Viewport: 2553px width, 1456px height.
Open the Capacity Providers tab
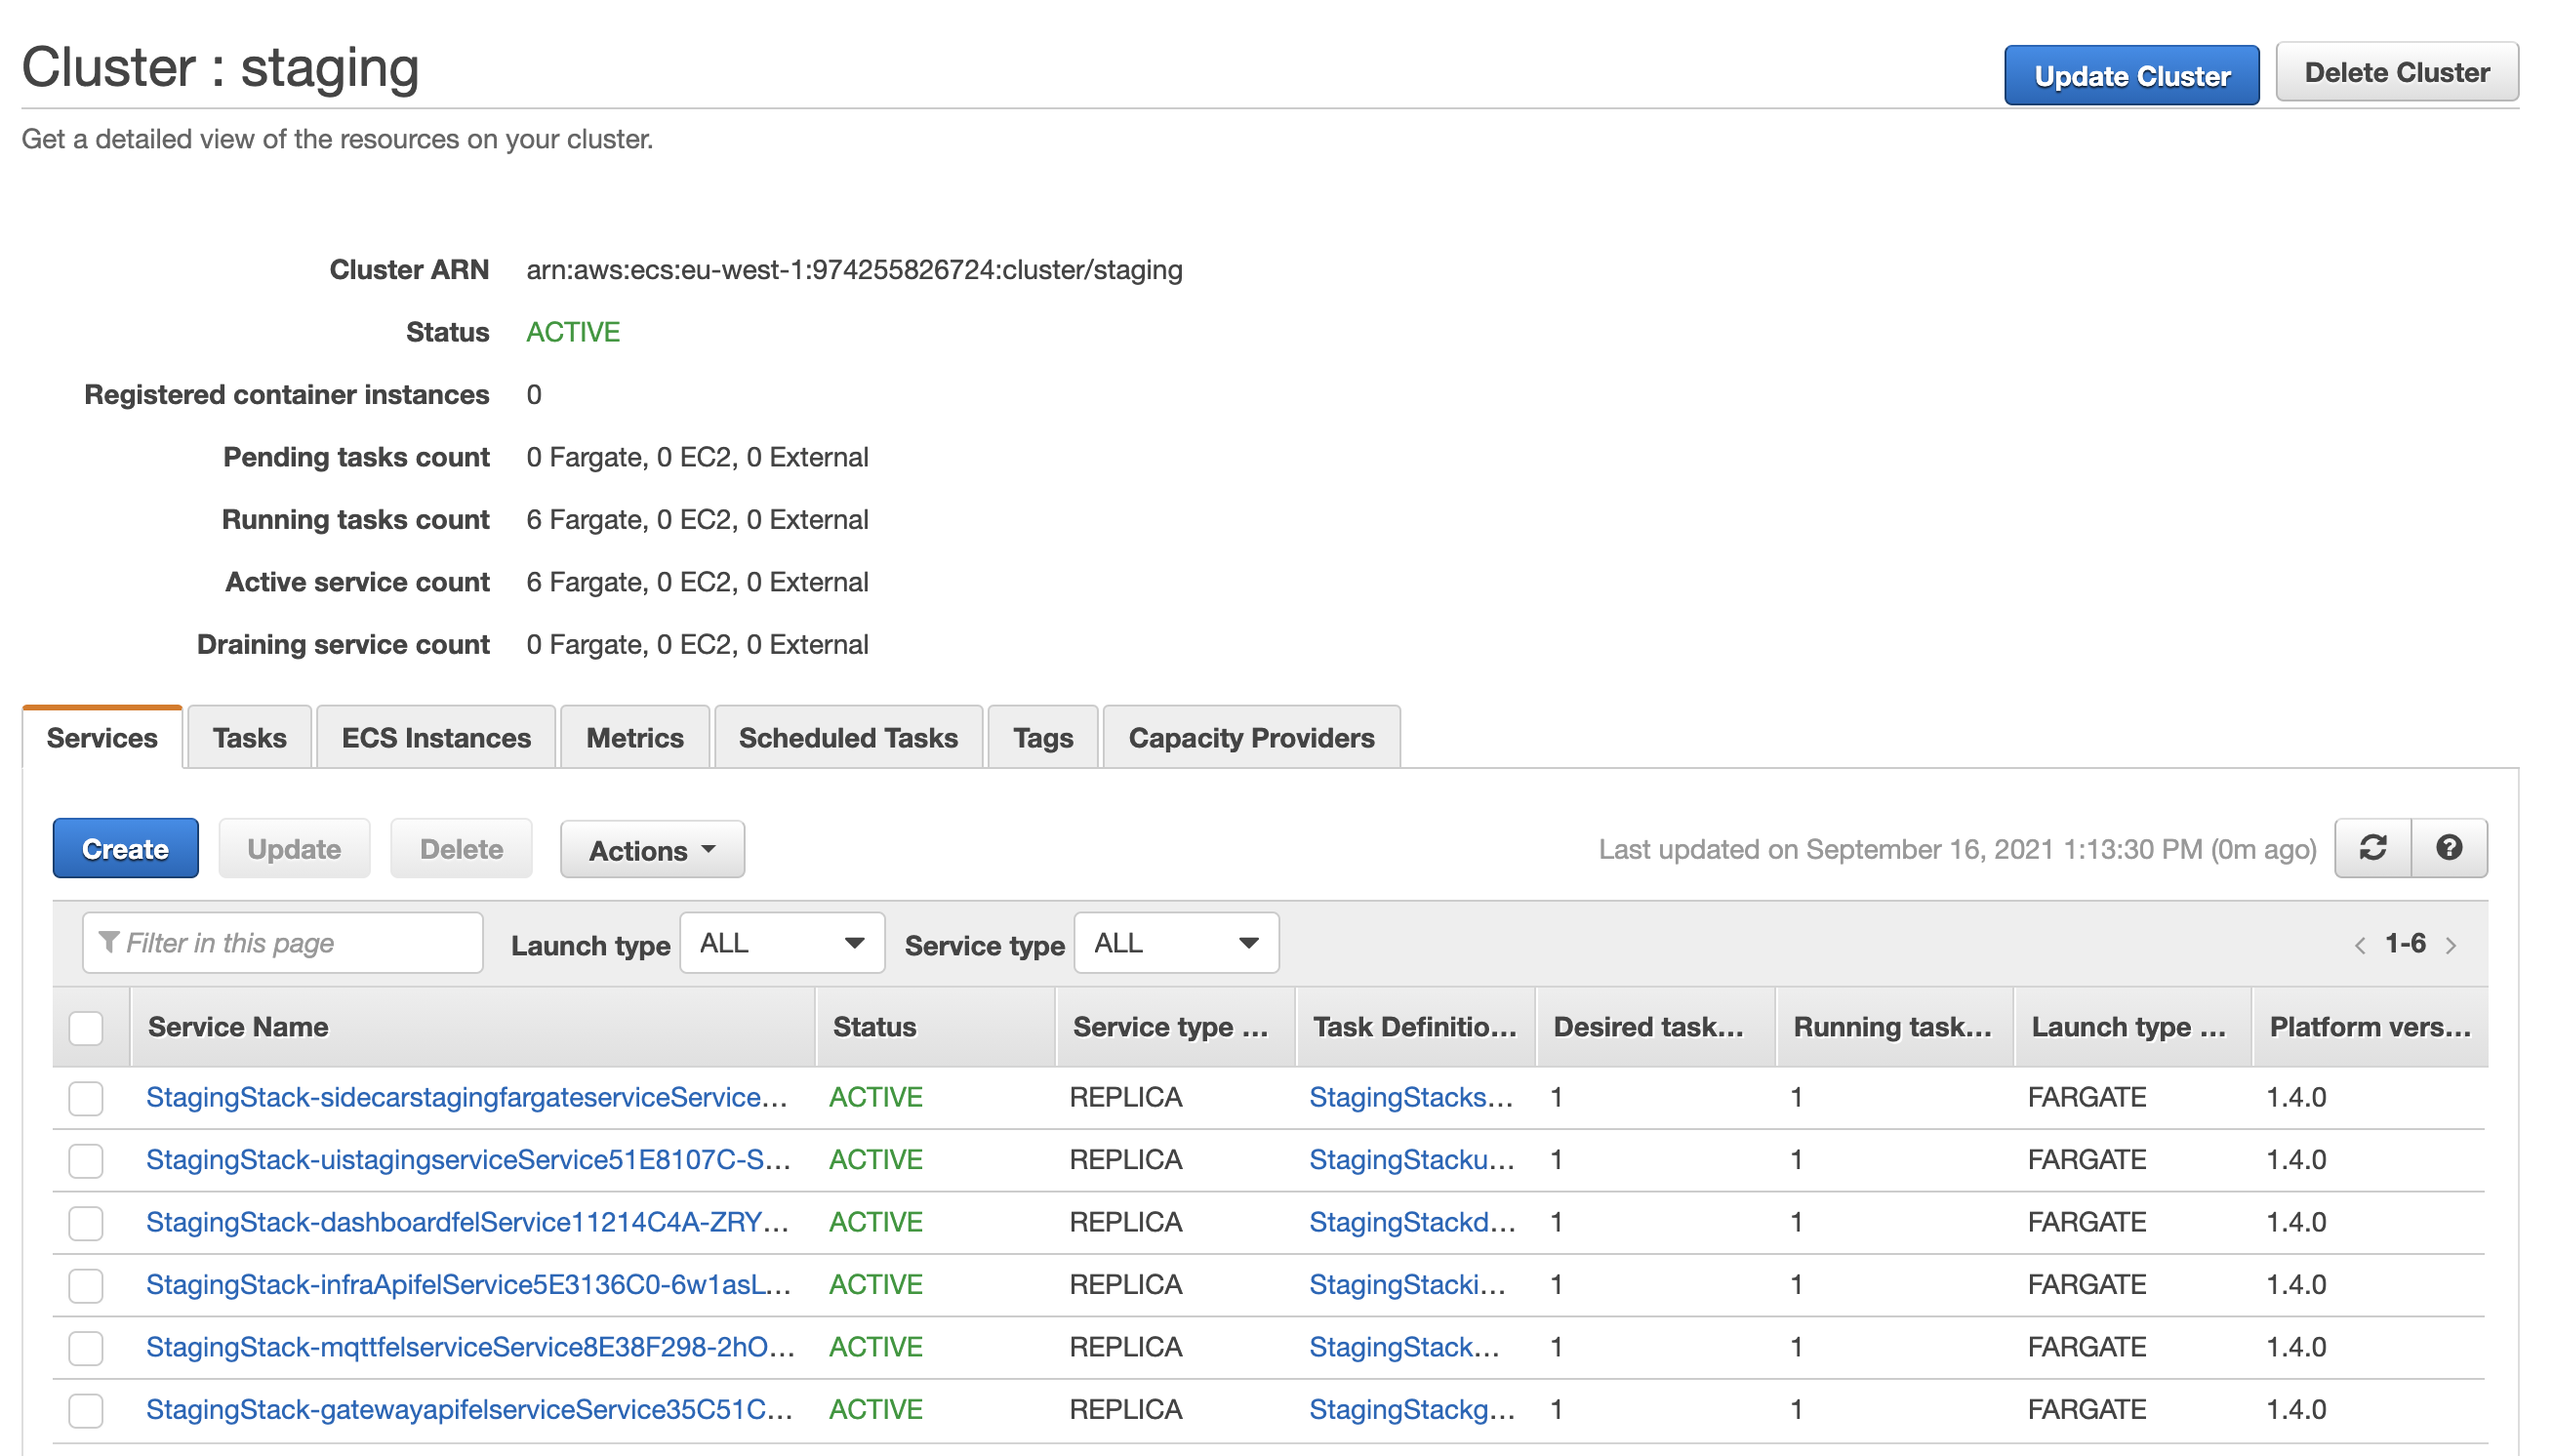coord(1251,738)
